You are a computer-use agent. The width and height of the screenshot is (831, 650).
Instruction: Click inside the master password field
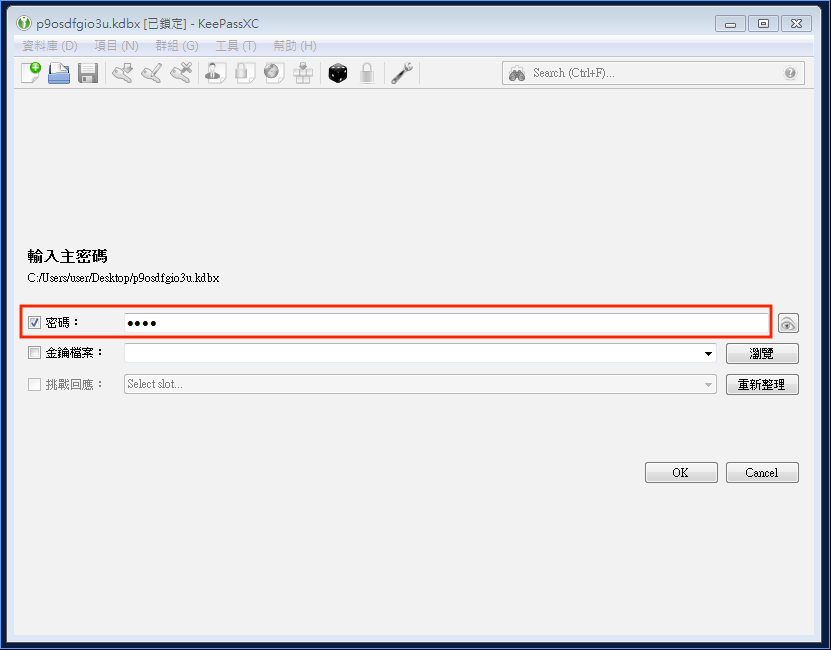pos(445,323)
